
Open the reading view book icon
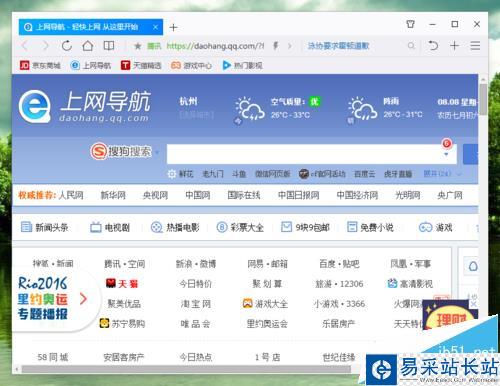(x=109, y=46)
